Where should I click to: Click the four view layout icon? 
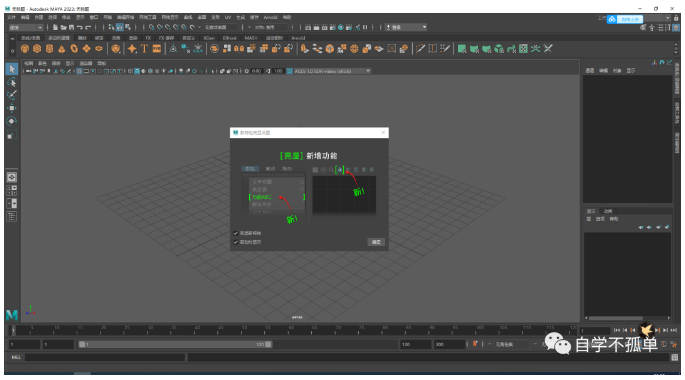click(x=12, y=190)
